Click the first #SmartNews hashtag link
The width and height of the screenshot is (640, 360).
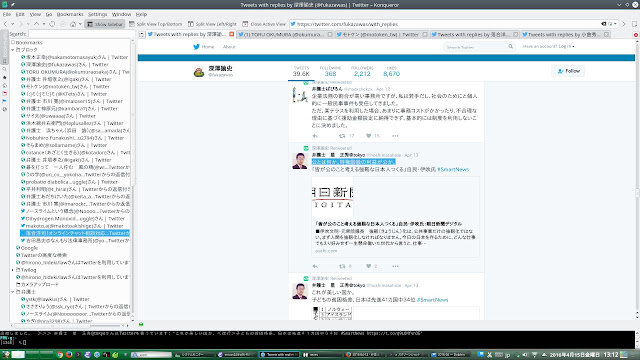click(x=453, y=169)
